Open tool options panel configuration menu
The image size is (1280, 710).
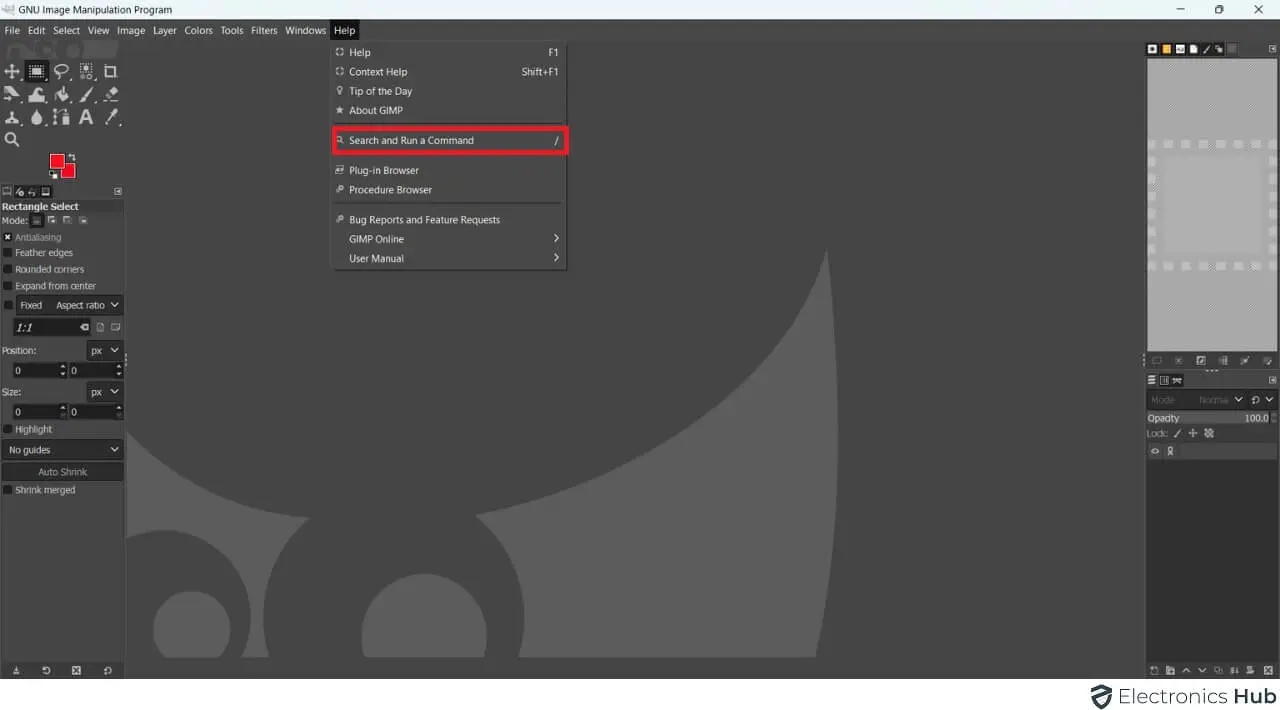point(118,191)
